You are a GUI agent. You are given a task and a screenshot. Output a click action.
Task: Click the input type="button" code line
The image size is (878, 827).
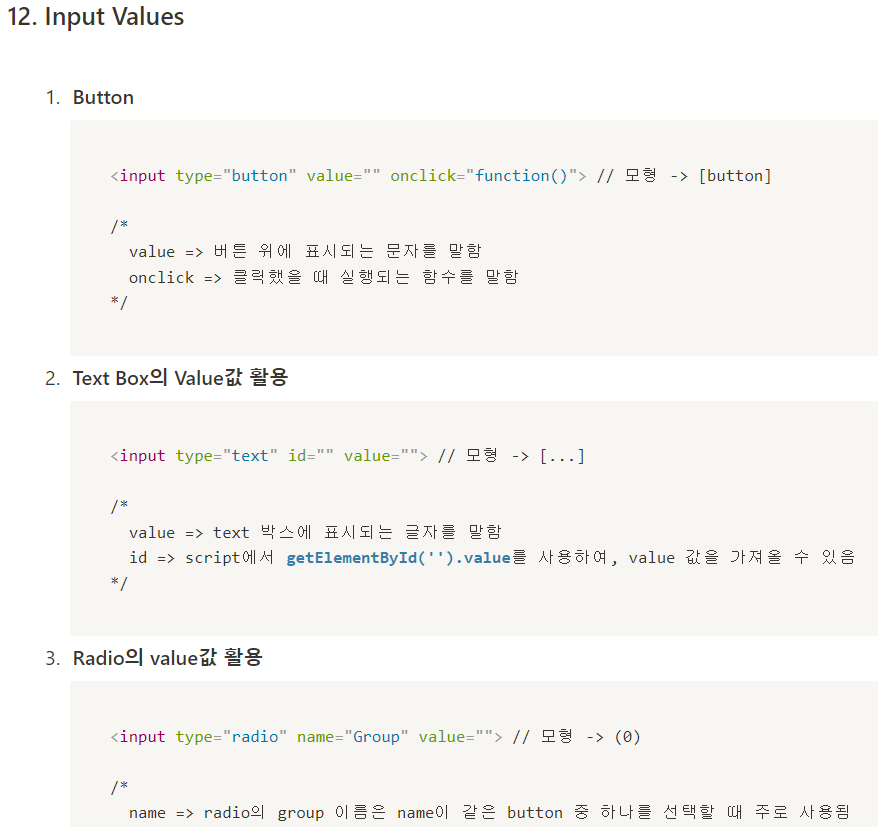click(441, 176)
